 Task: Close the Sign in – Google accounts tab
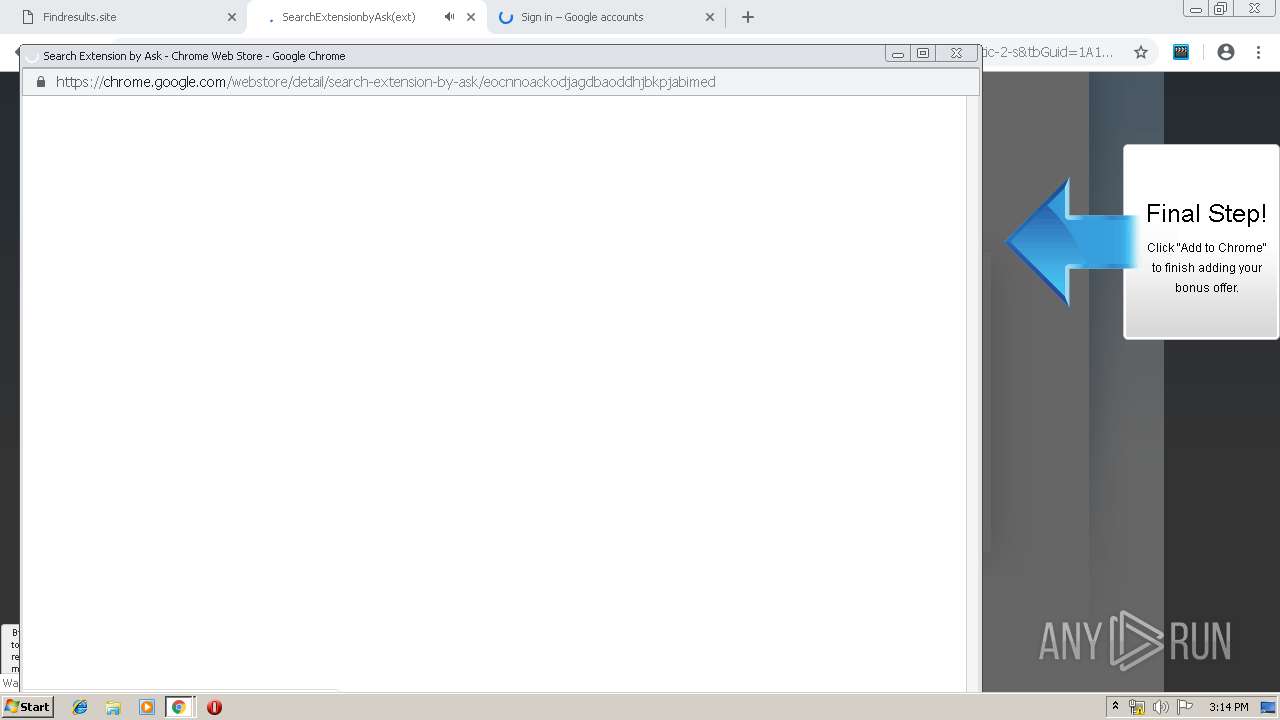click(710, 17)
